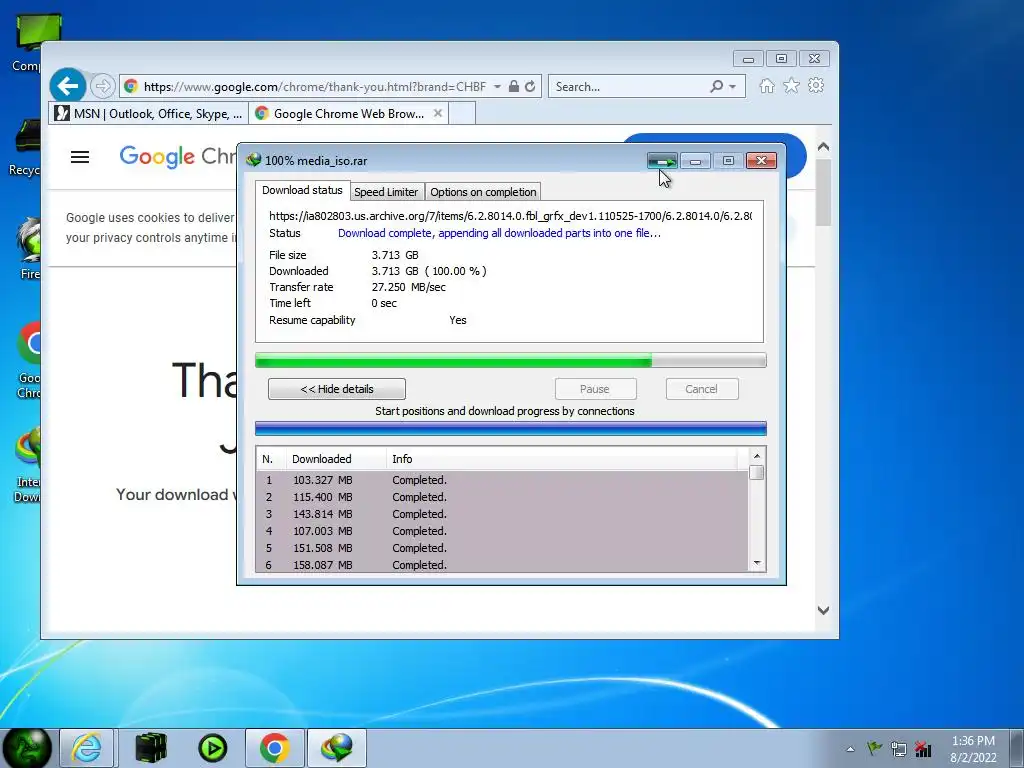Open the Firefox desktop shortcut

pos(29,250)
